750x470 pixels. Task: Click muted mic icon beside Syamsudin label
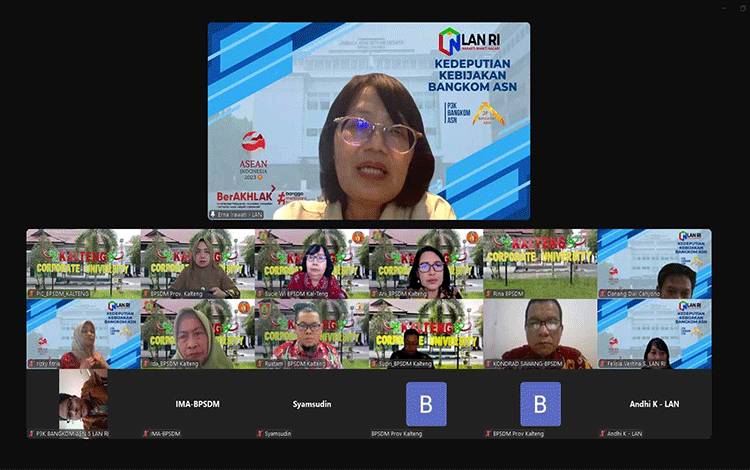tap(260, 434)
